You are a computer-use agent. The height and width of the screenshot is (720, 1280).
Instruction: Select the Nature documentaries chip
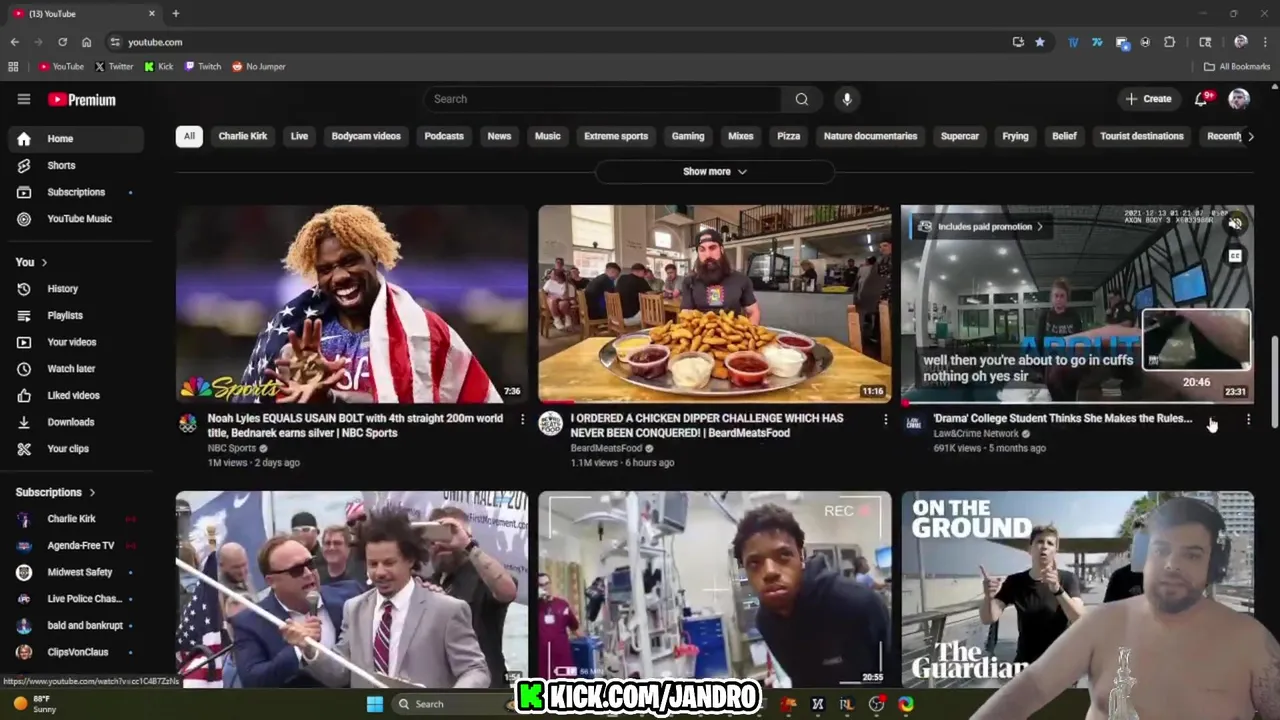click(870, 136)
